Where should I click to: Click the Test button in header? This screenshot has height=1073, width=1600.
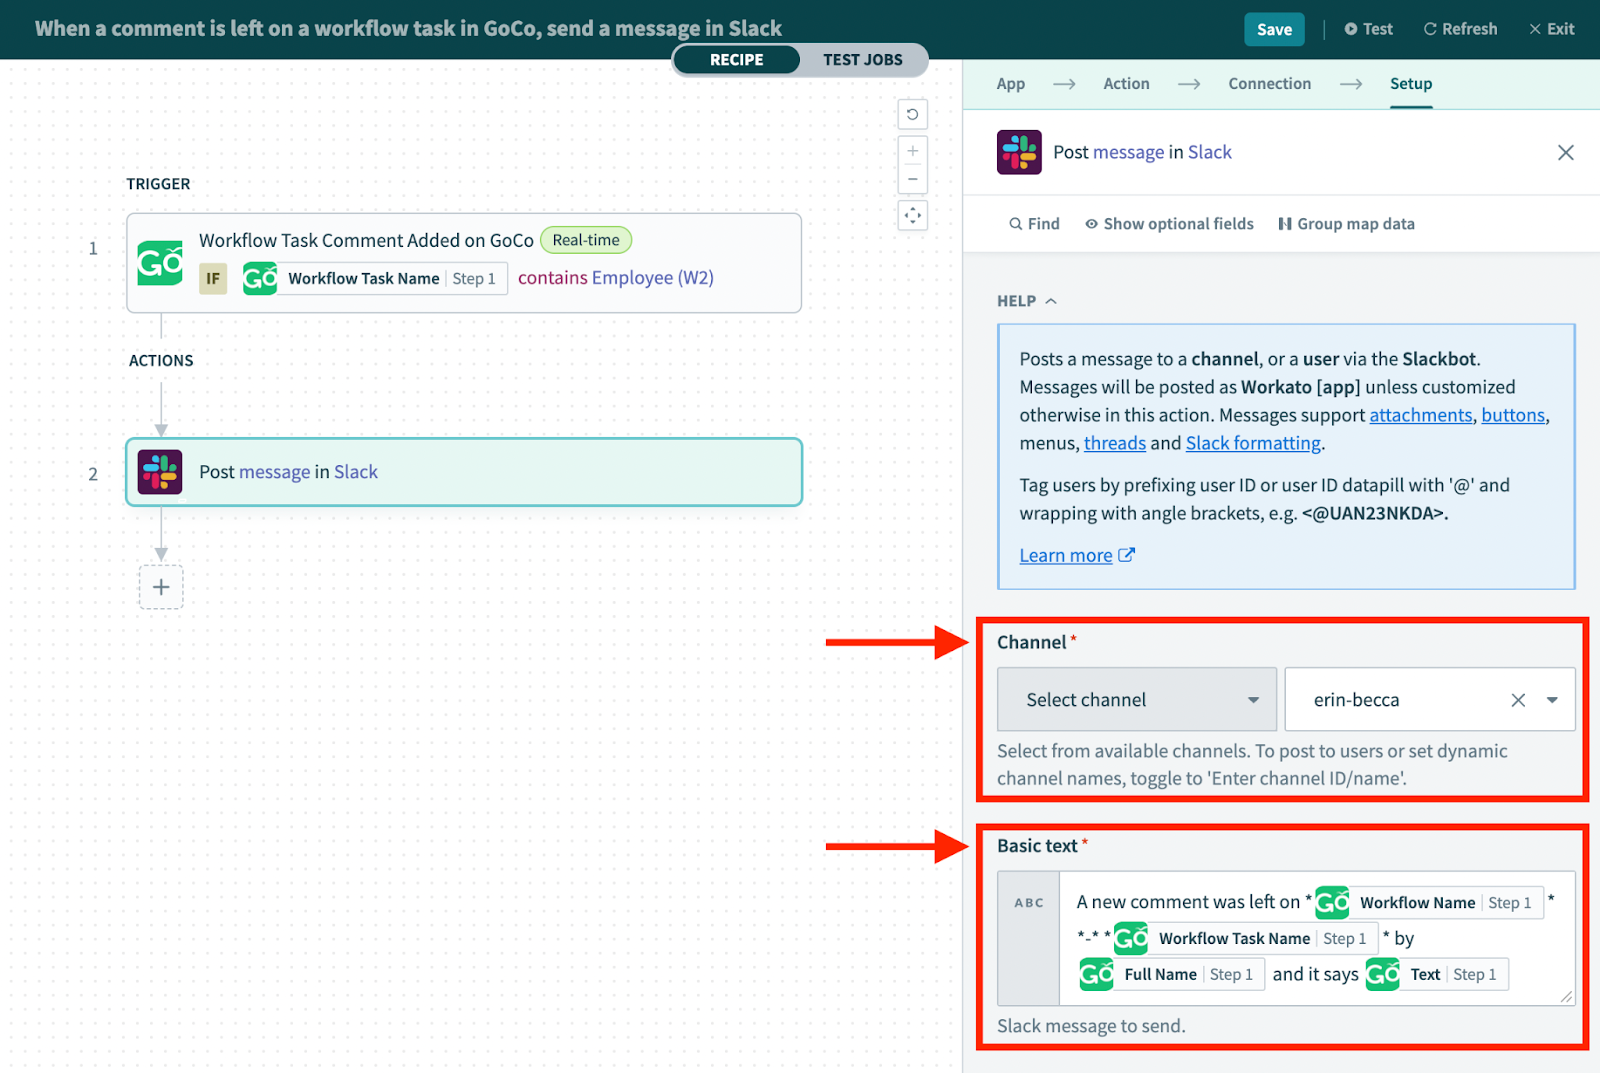pos(1368,29)
